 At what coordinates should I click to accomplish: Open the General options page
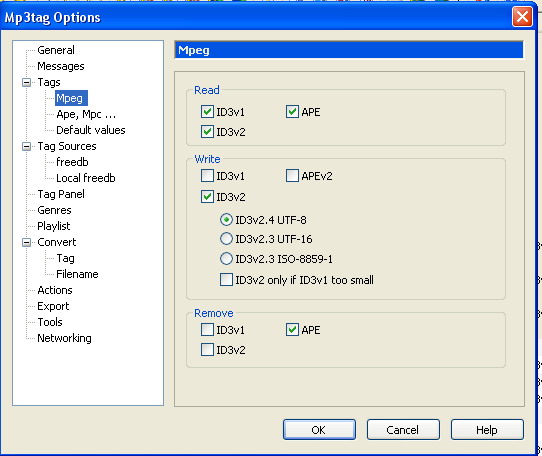pos(56,50)
